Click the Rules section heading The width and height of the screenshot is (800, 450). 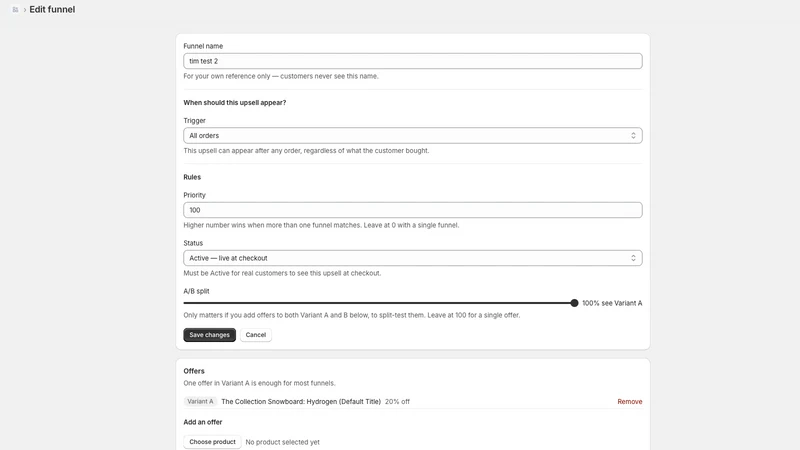[192, 177]
